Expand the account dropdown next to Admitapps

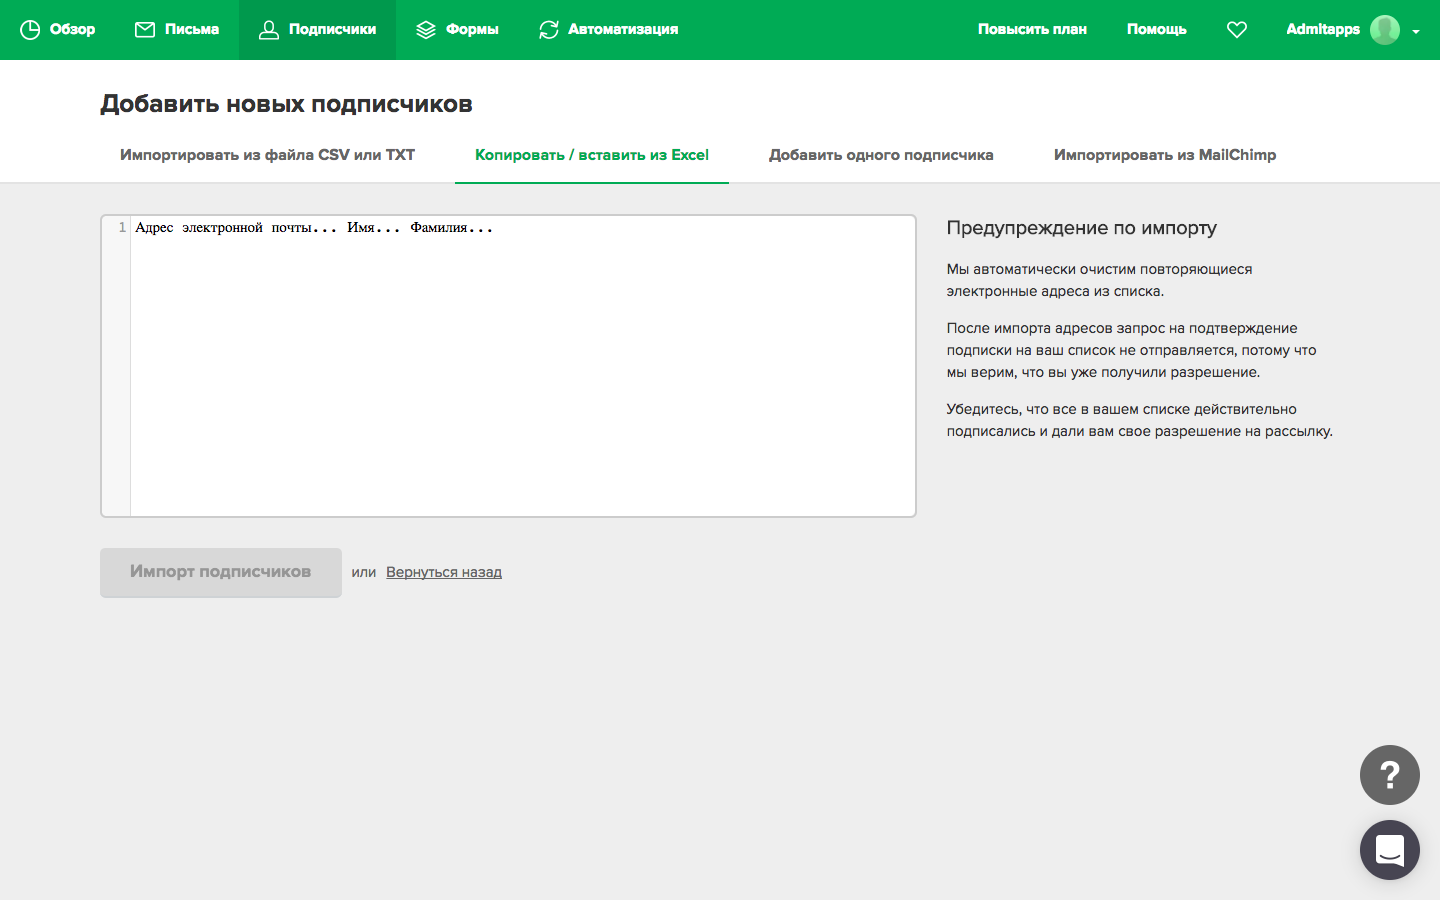click(1418, 33)
